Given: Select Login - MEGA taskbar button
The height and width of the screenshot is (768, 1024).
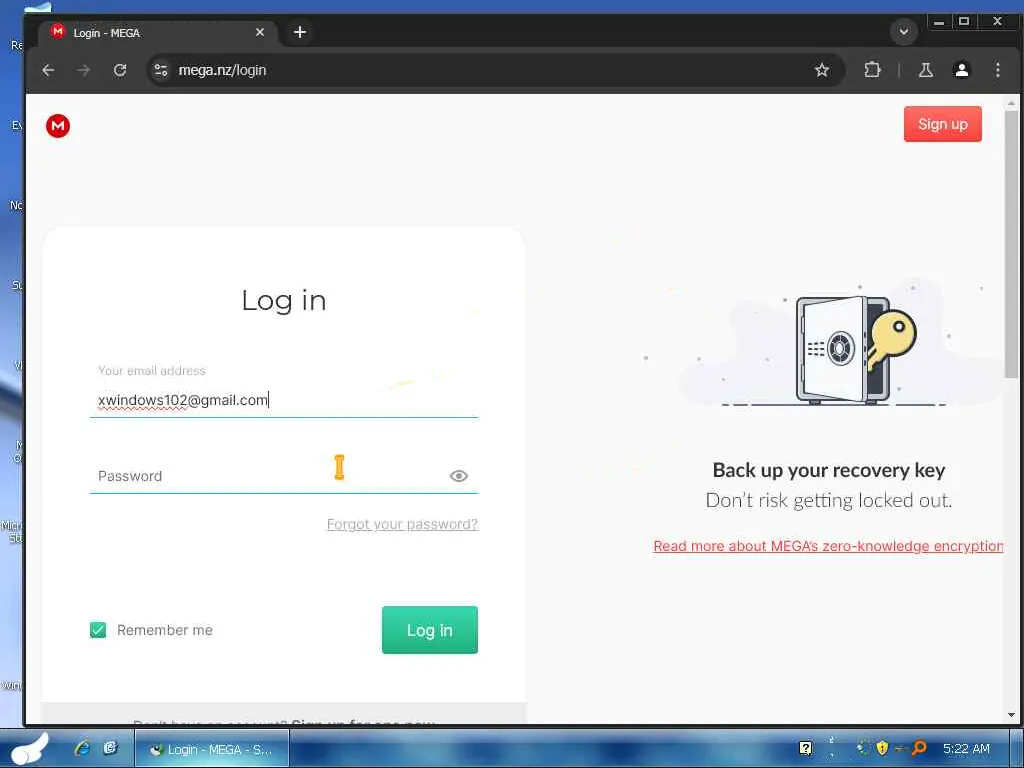Looking at the screenshot, I should 212,749.
